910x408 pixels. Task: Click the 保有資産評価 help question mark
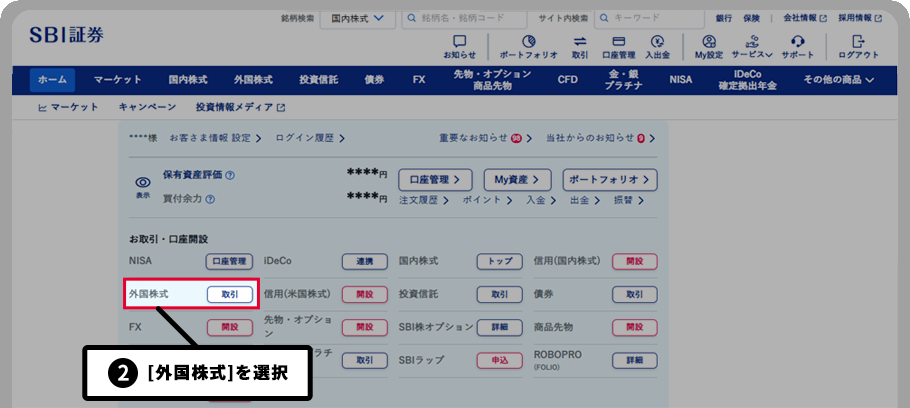tap(230, 175)
